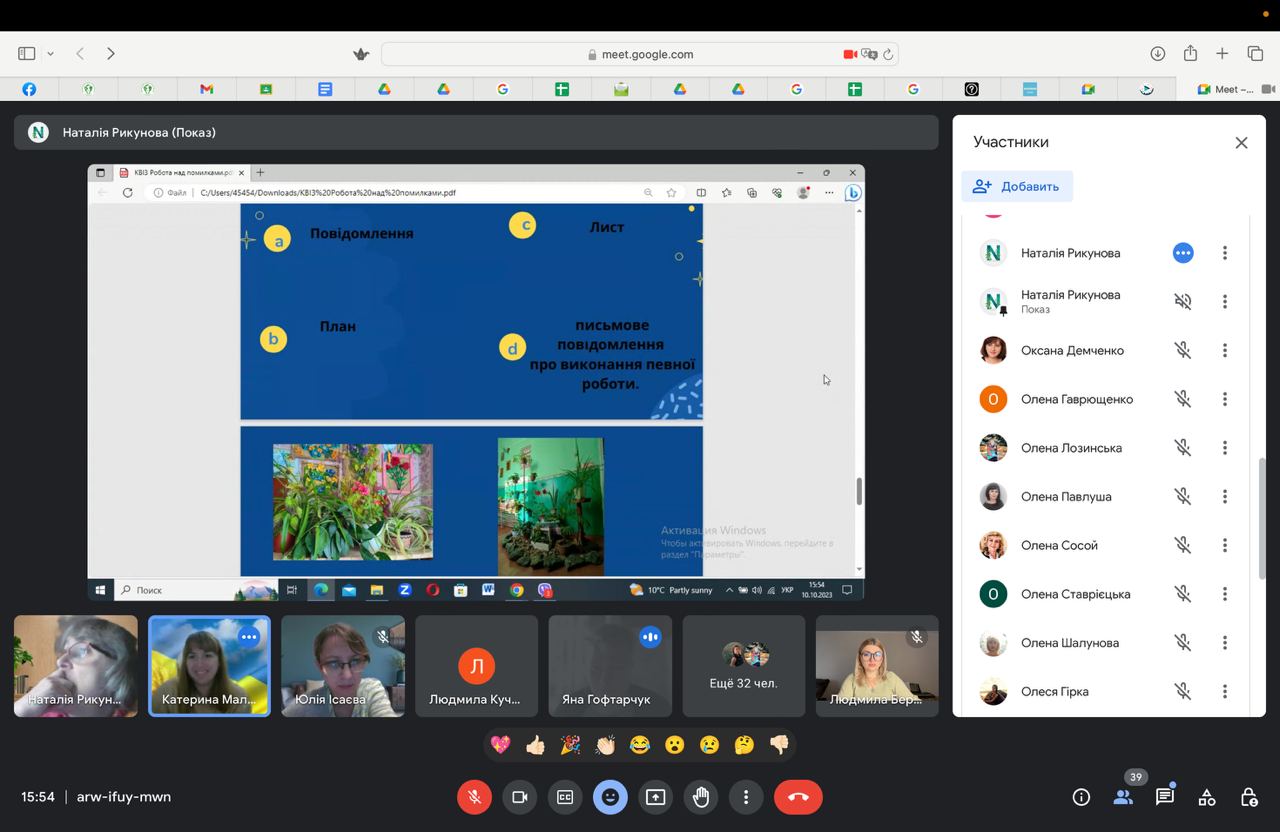Turn on closed captions

click(565, 797)
